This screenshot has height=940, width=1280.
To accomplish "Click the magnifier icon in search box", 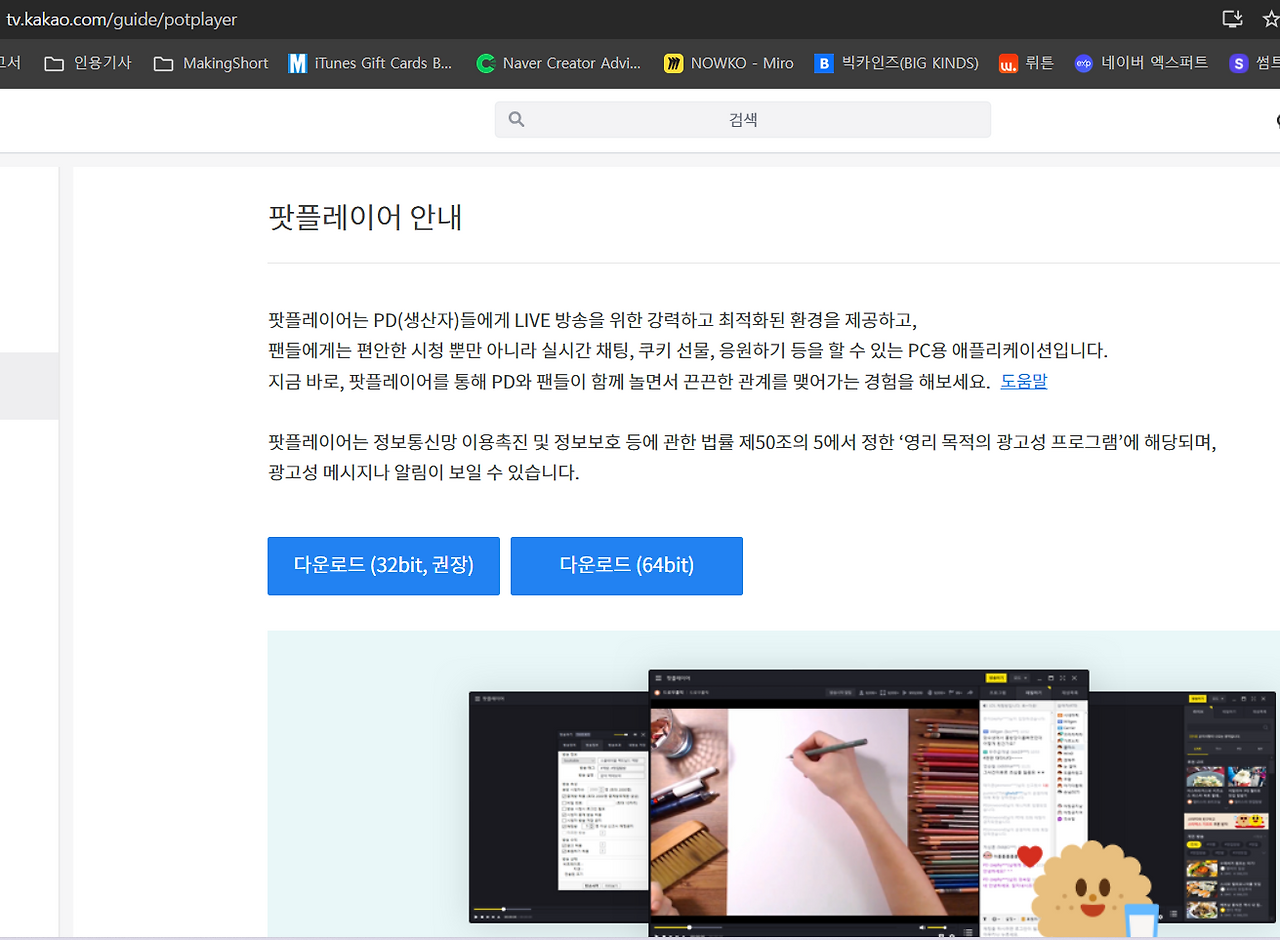I will point(516,119).
